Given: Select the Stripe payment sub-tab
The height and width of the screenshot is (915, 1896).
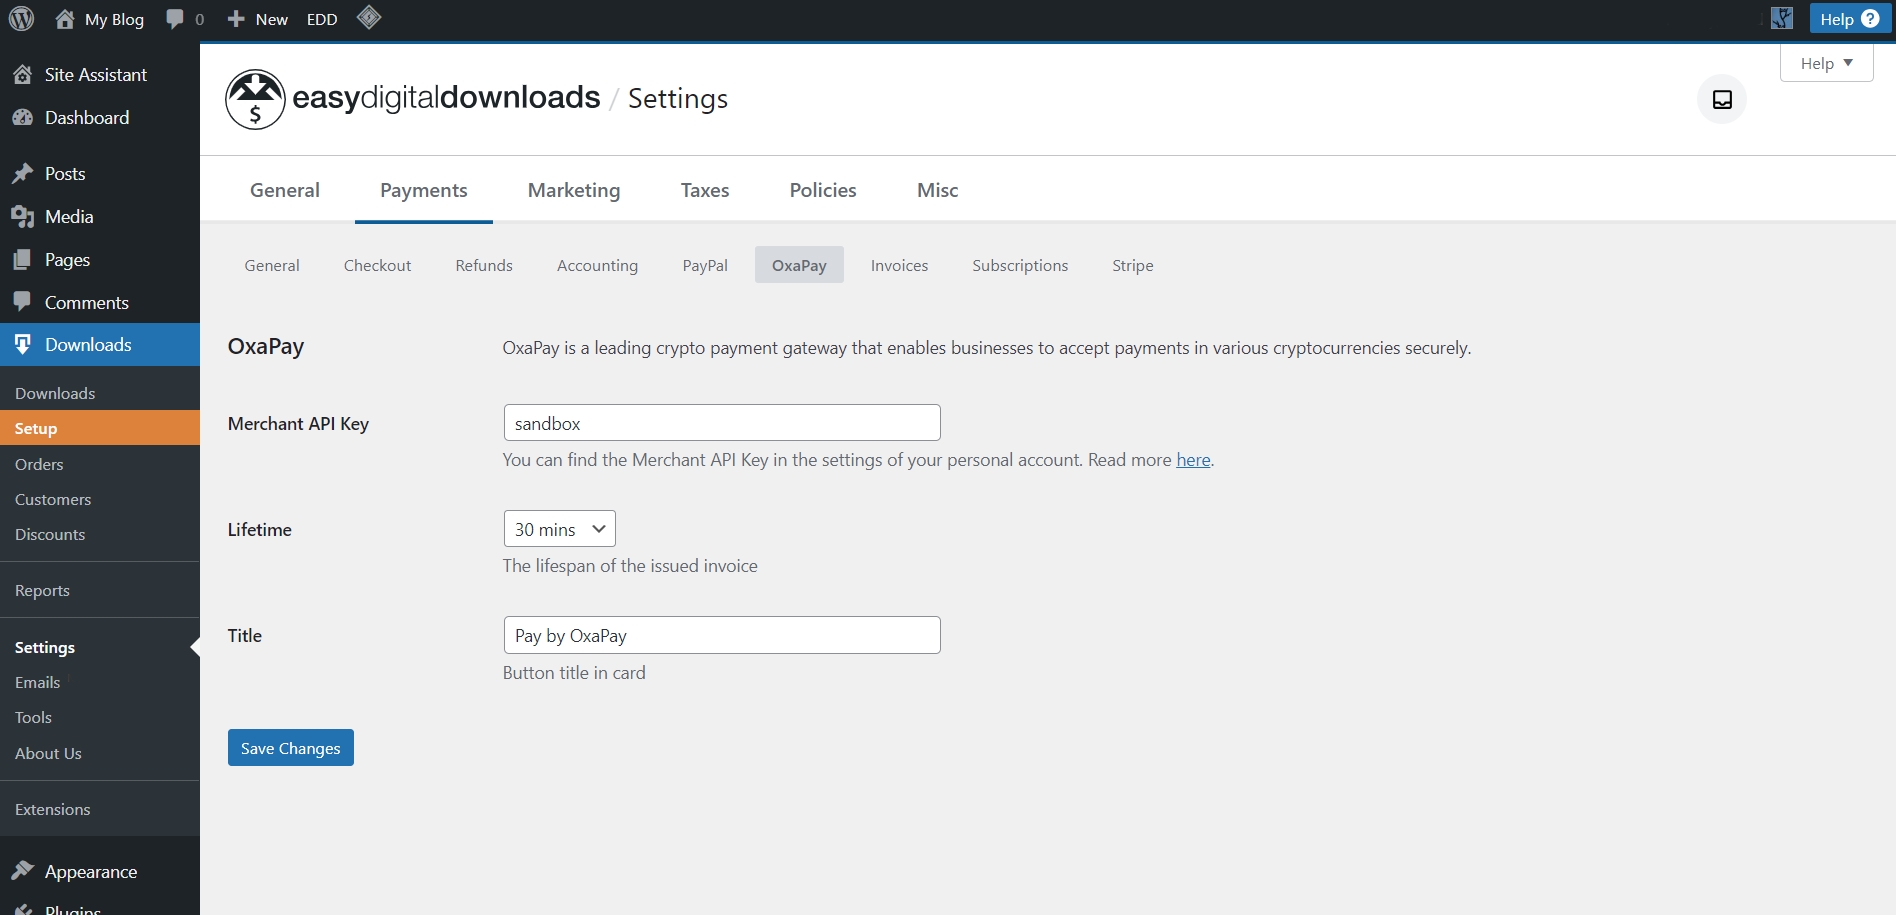Looking at the screenshot, I should pos(1132,265).
